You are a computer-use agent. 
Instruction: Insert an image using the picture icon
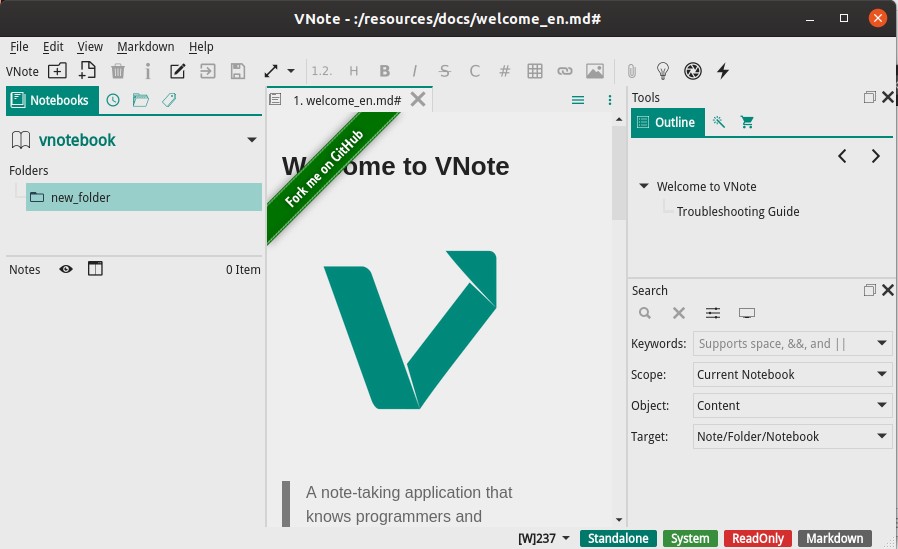pos(595,71)
